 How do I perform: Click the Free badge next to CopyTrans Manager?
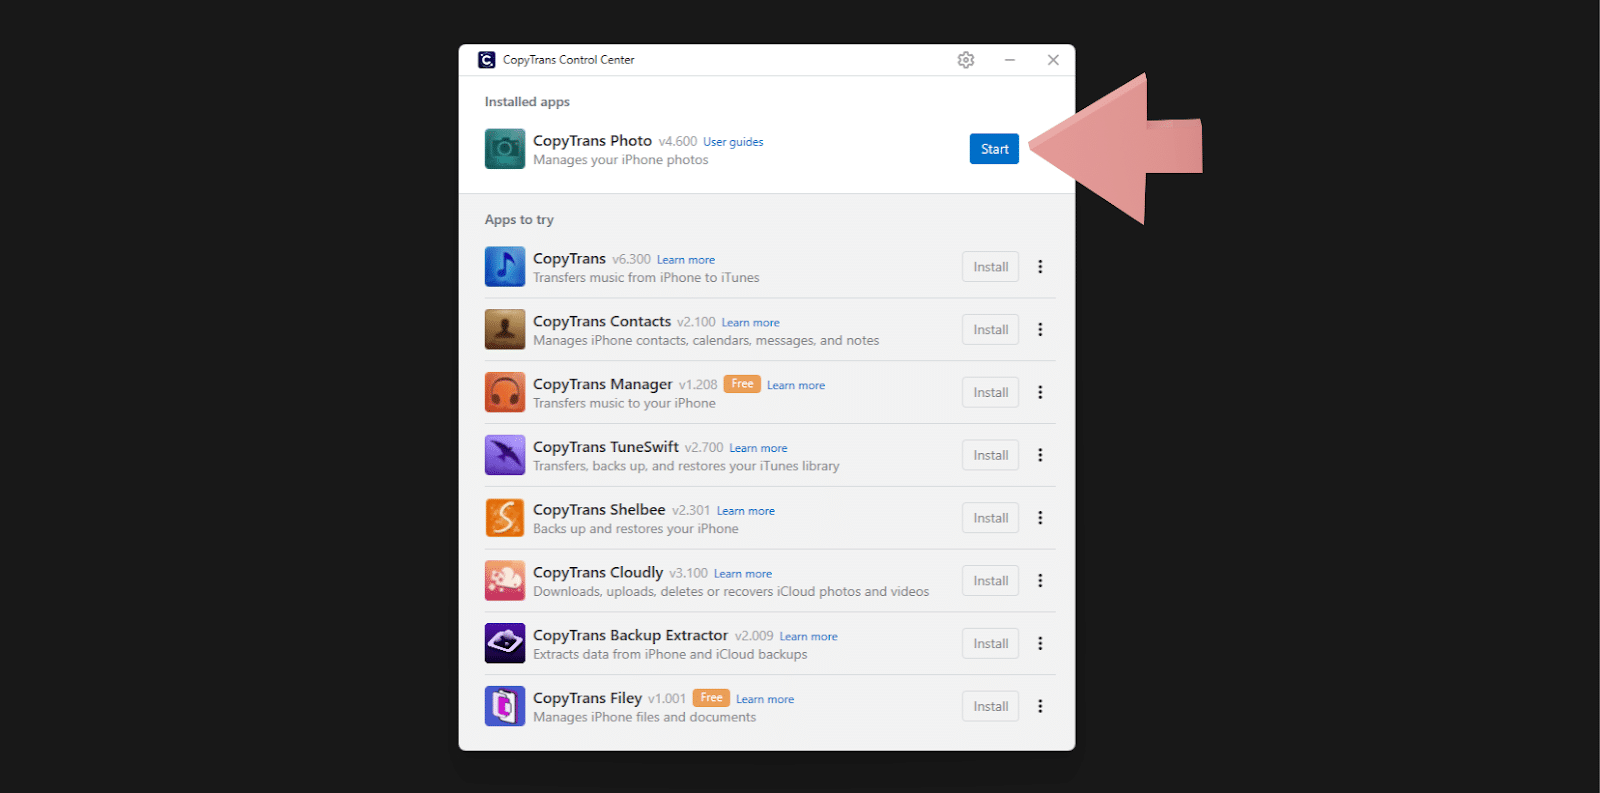coord(742,384)
